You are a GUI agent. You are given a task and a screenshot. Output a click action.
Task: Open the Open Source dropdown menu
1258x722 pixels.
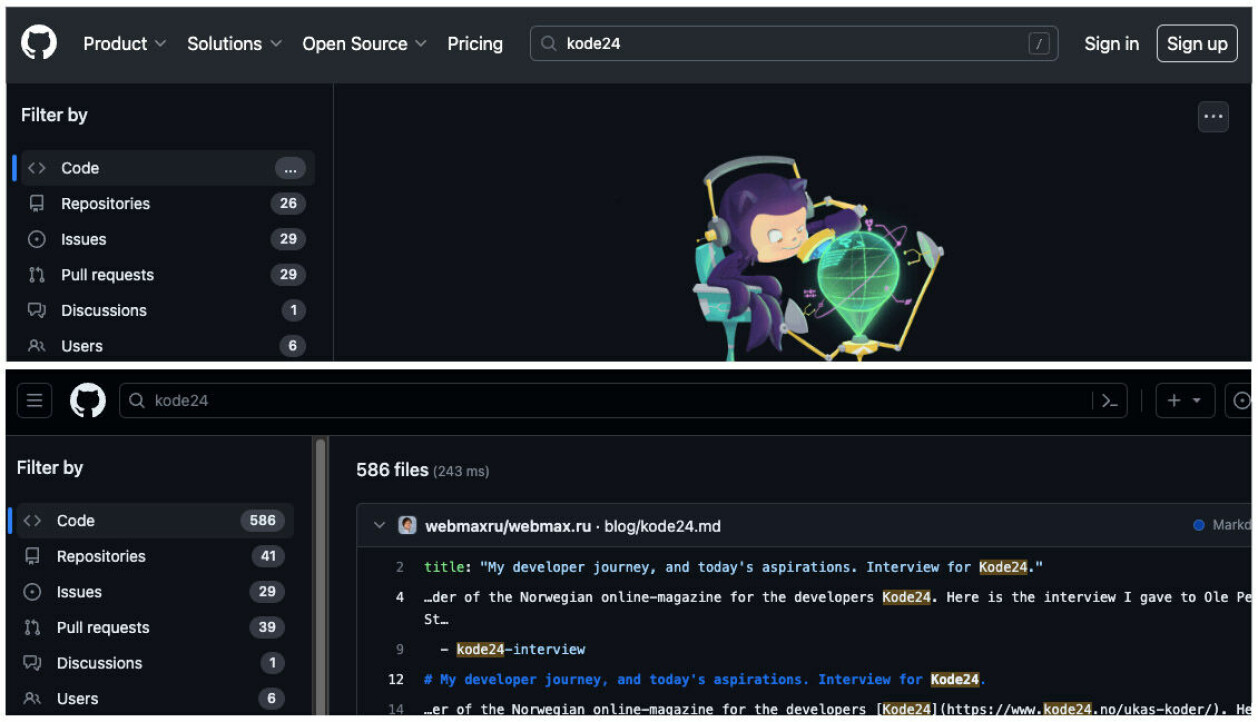364,44
